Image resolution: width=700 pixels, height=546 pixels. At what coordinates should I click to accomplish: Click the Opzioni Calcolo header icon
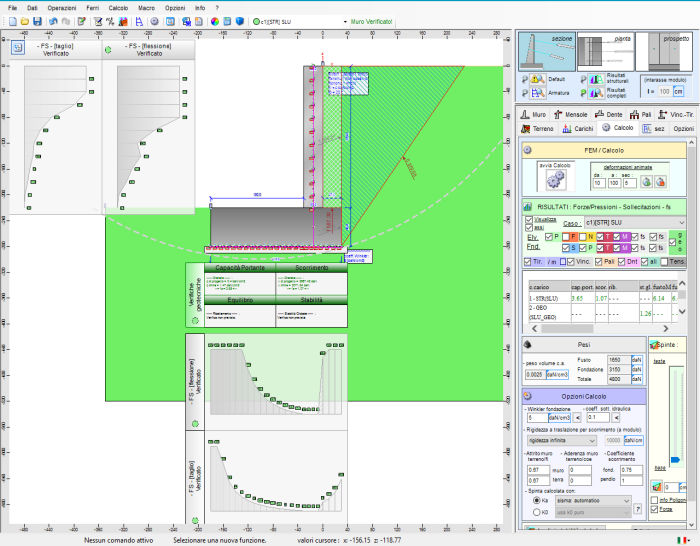[x=527, y=396]
